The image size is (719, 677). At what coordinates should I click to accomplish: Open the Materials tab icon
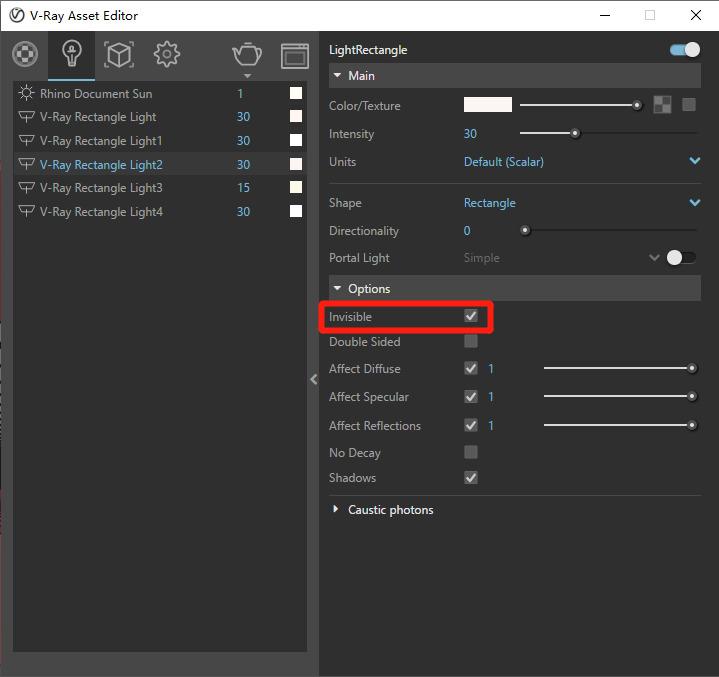[x=25, y=54]
